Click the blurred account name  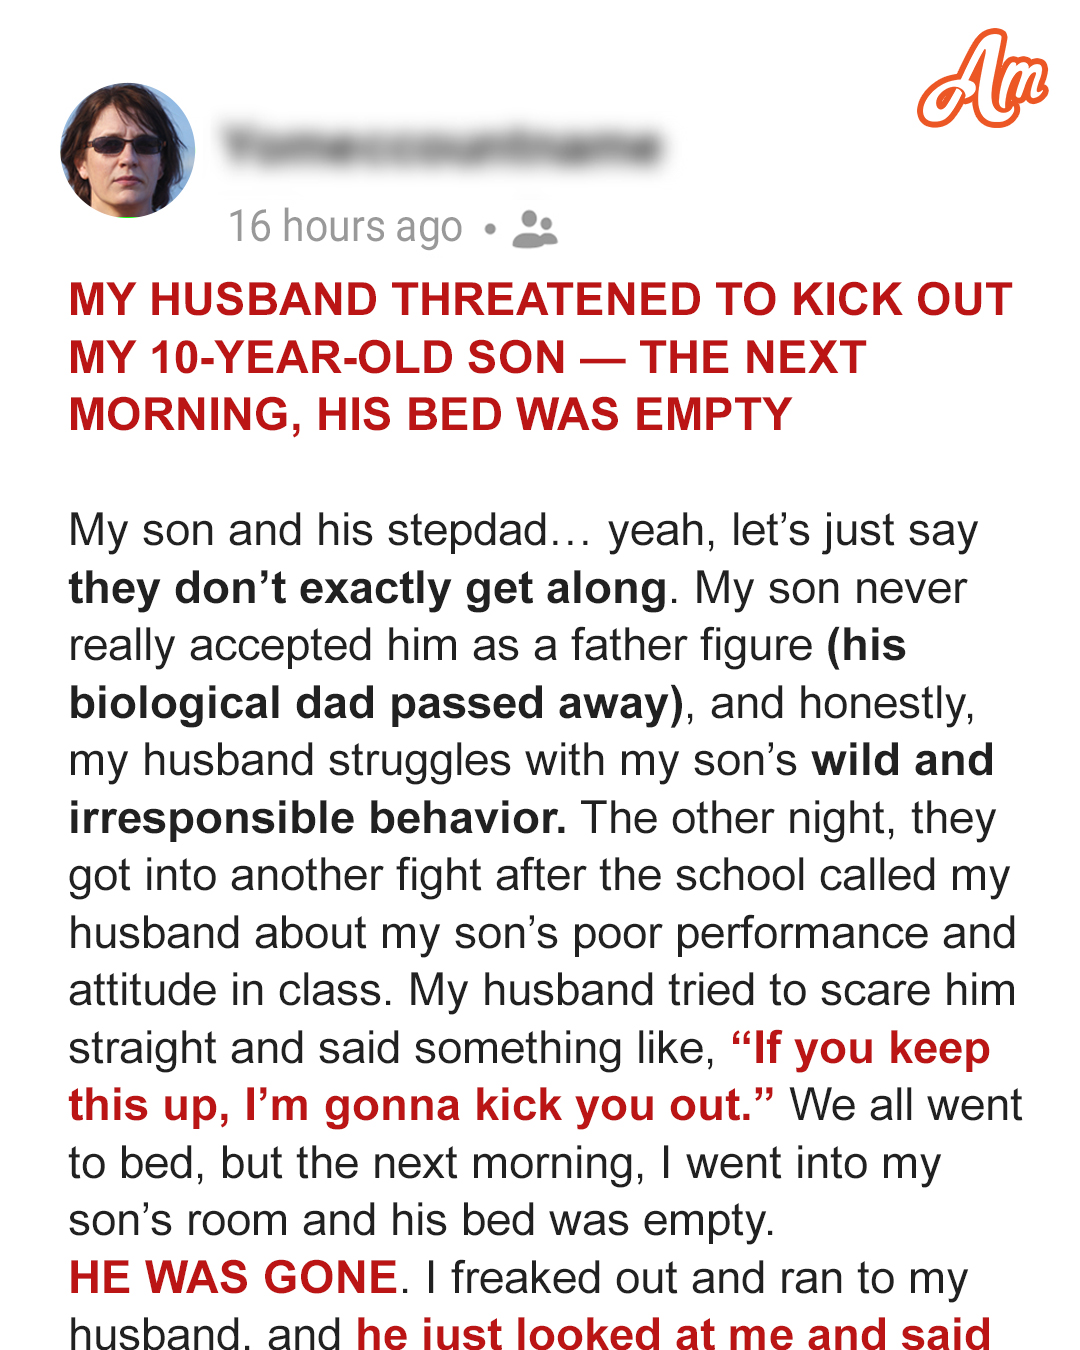[441, 146]
